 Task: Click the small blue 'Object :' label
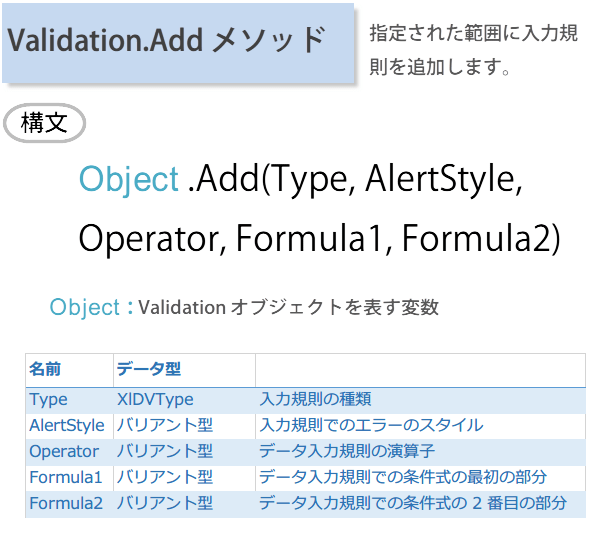[x=91, y=307]
